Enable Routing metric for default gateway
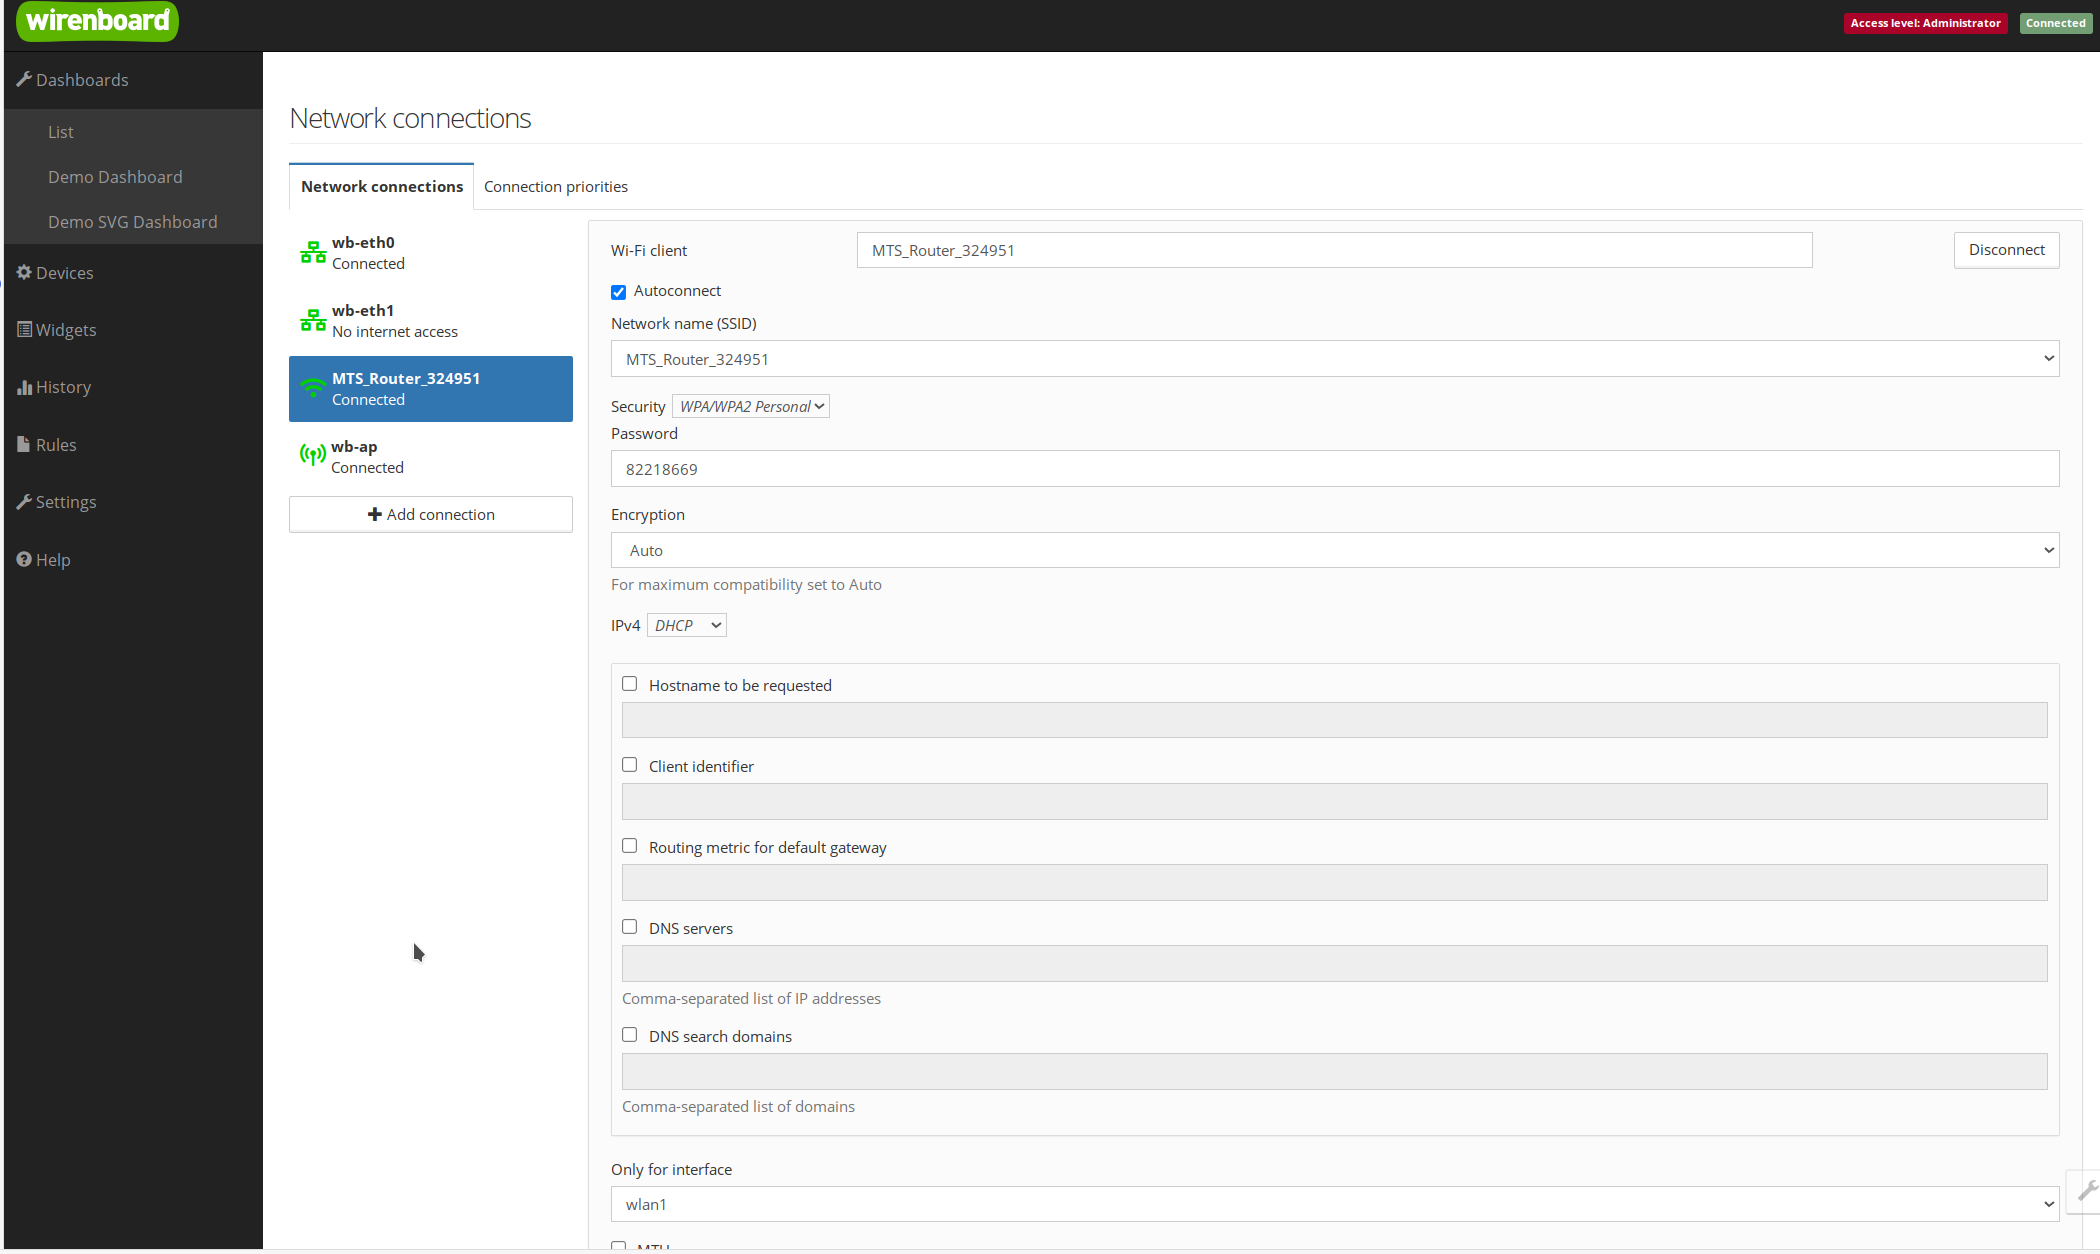Image resolution: width=2100 pixels, height=1254 pixels. (629, 846)
